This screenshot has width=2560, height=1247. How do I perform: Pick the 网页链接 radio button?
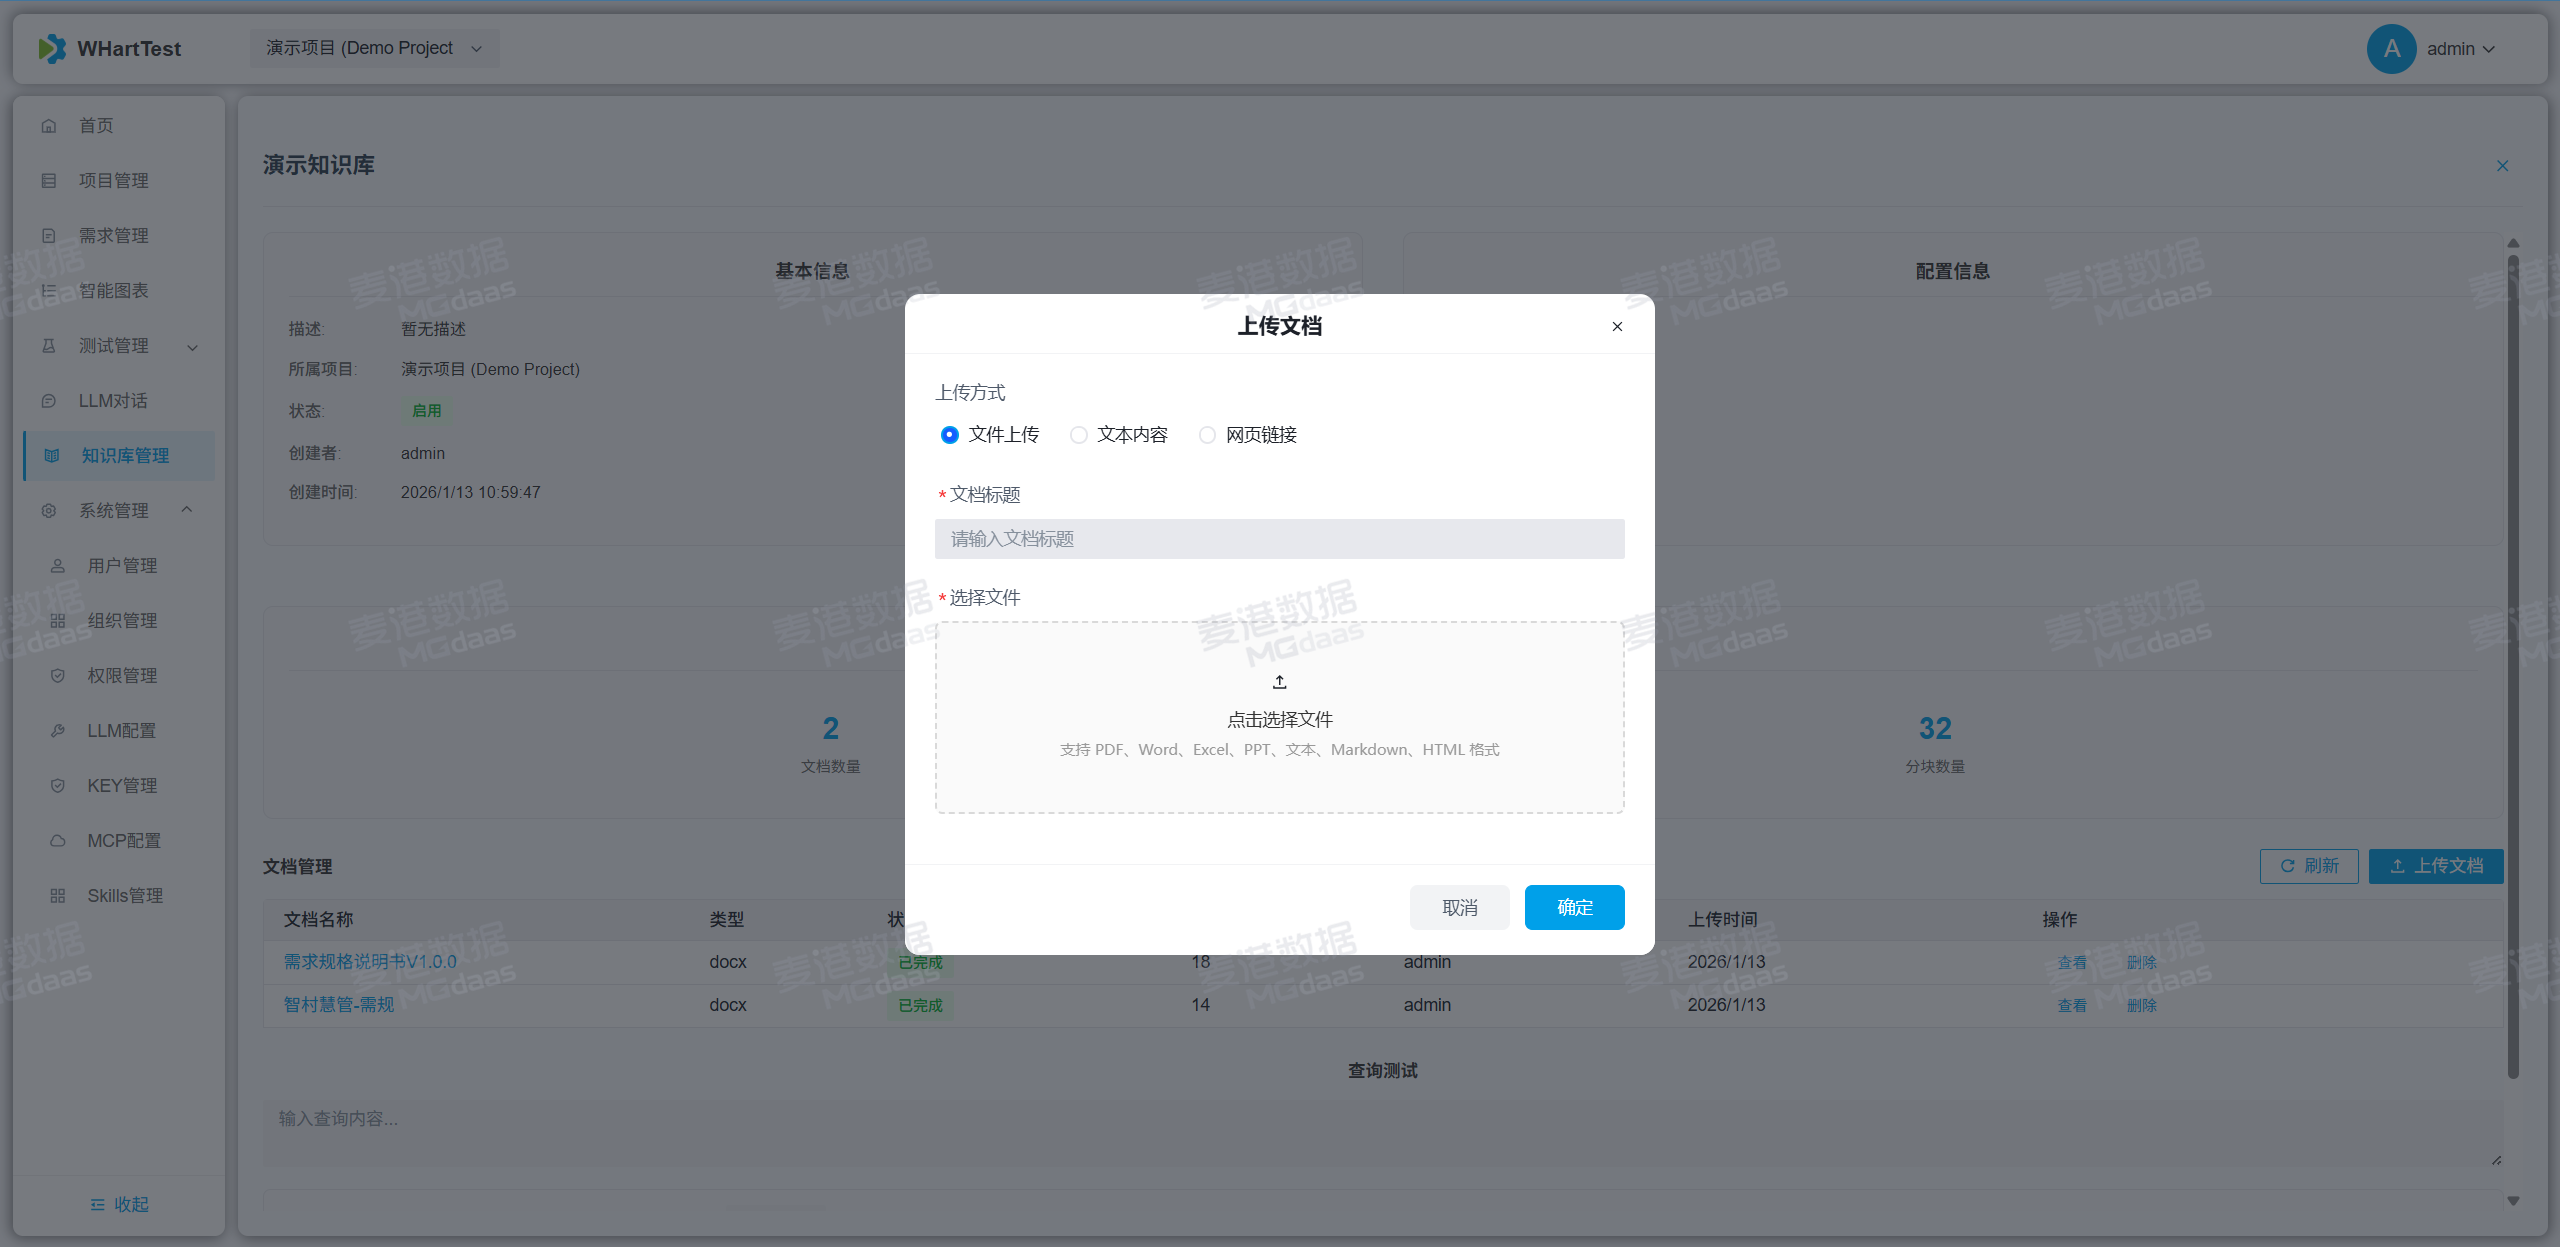pos(1208,435)
